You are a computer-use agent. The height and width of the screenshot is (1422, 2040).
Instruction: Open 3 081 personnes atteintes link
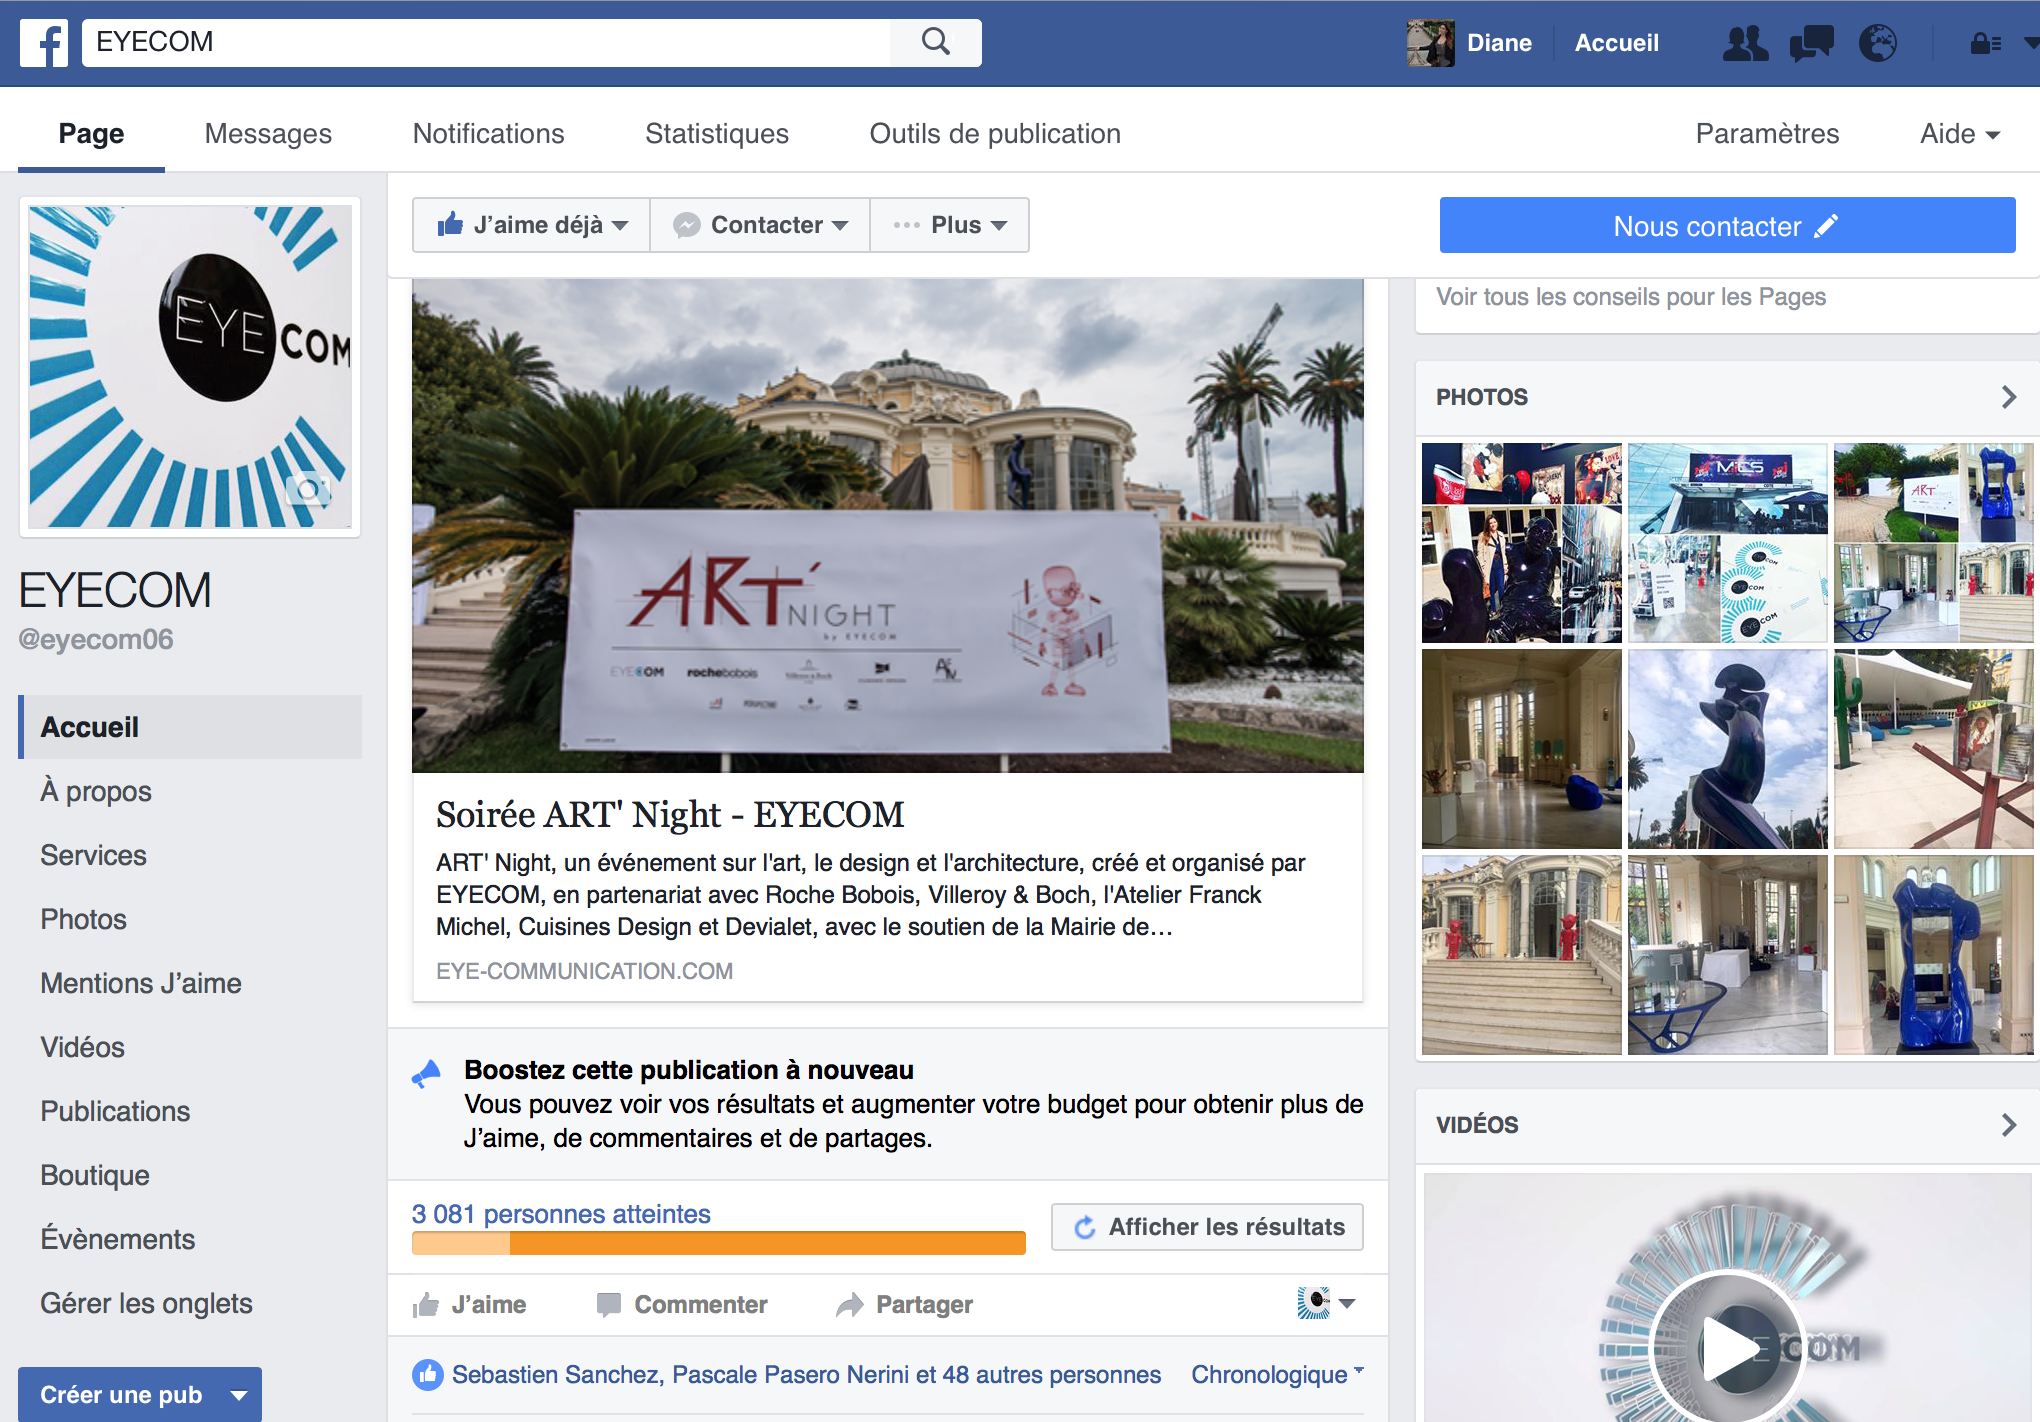(561, 1214)
